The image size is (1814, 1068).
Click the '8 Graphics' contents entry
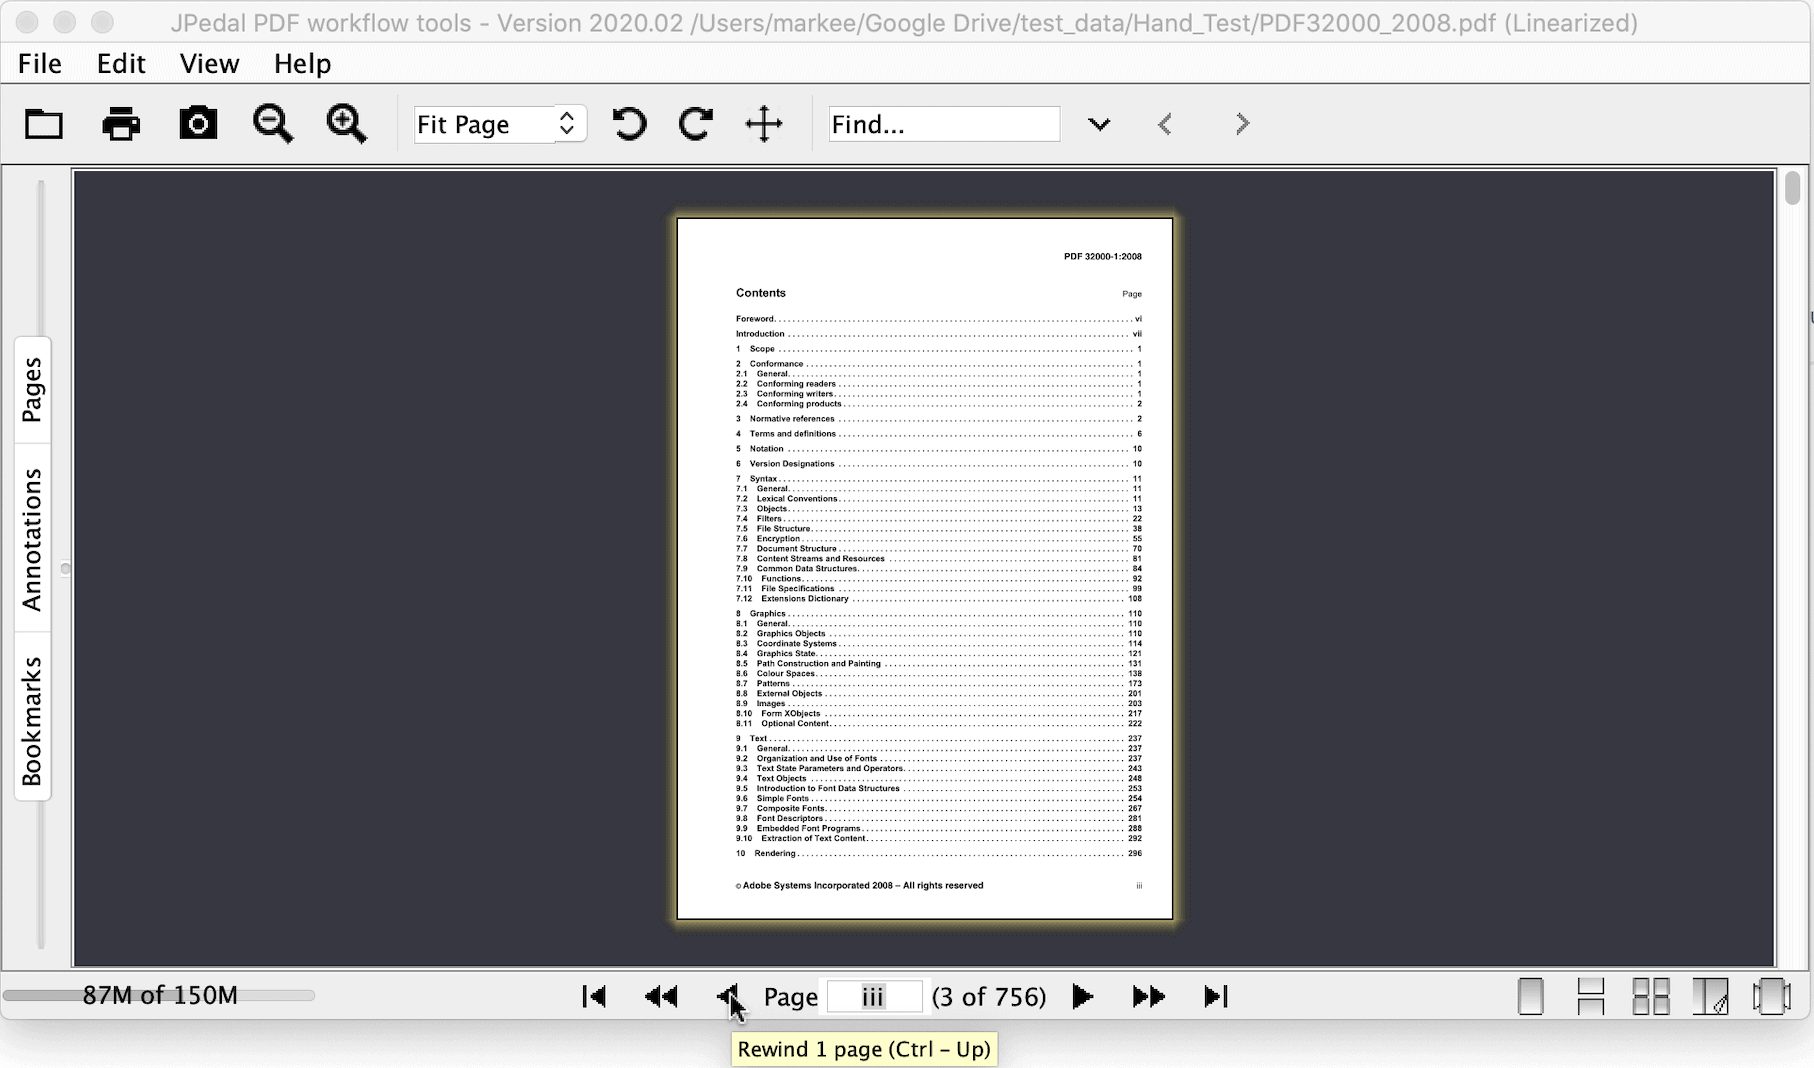coord(938,614)
